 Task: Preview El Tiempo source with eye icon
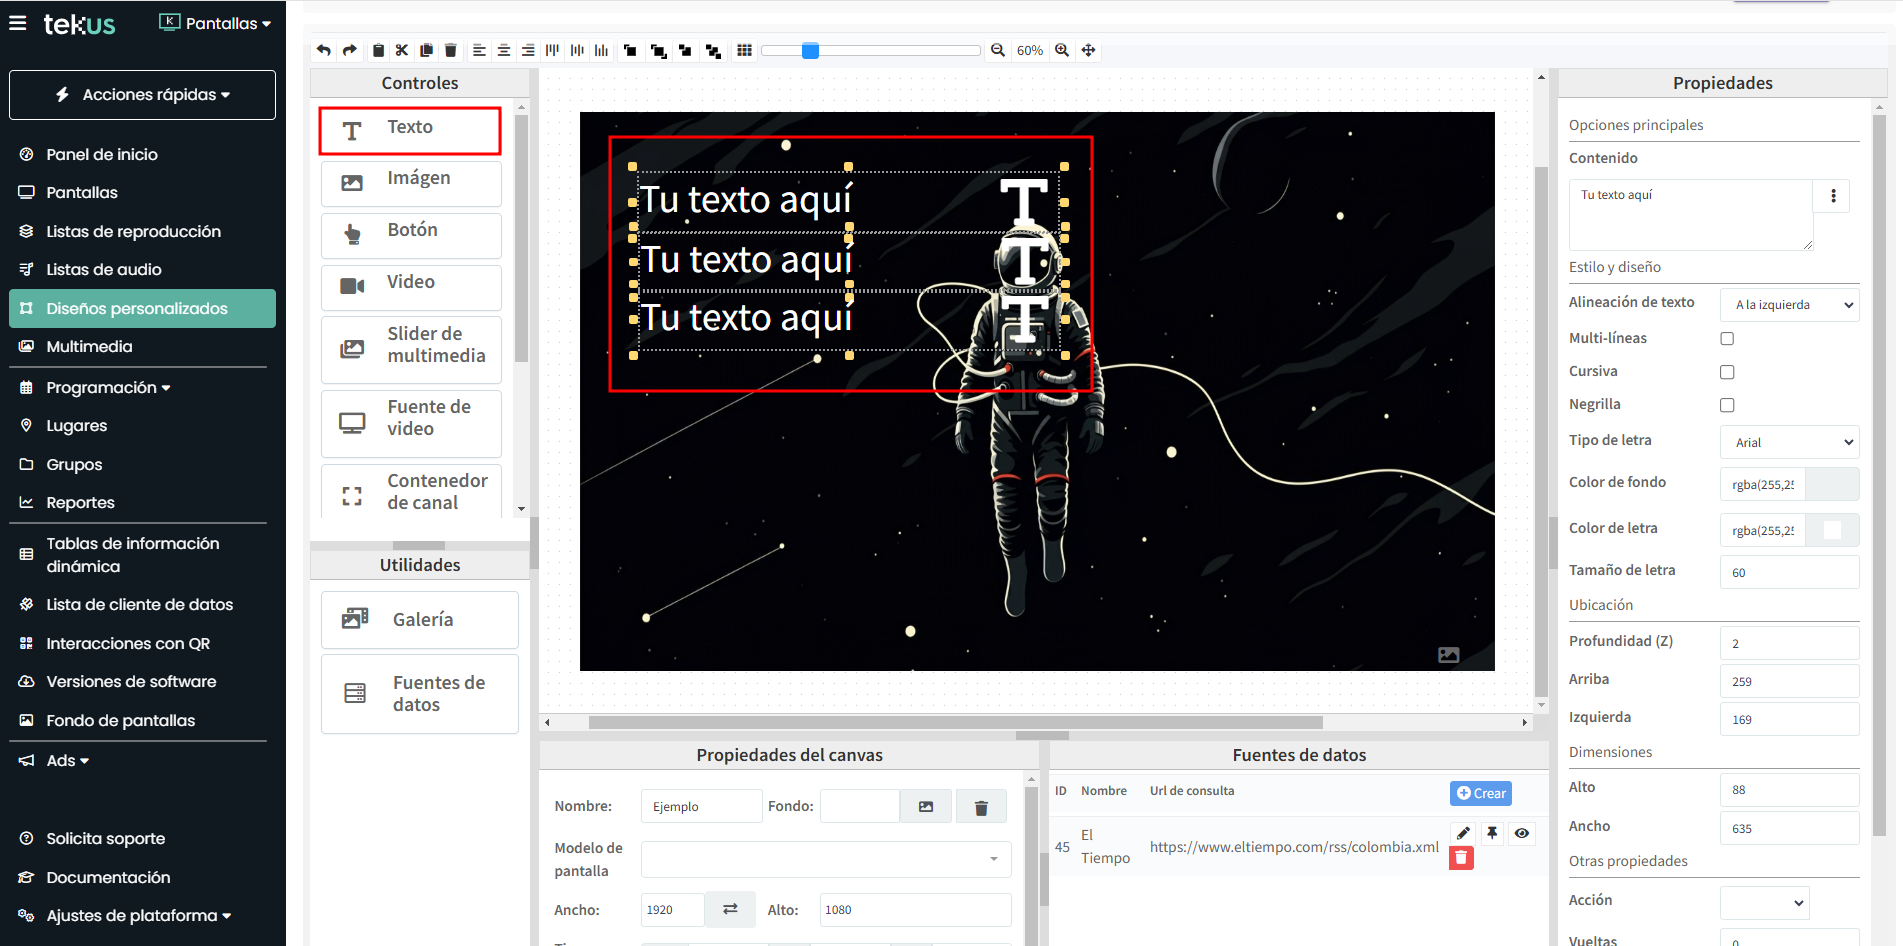1521,833
